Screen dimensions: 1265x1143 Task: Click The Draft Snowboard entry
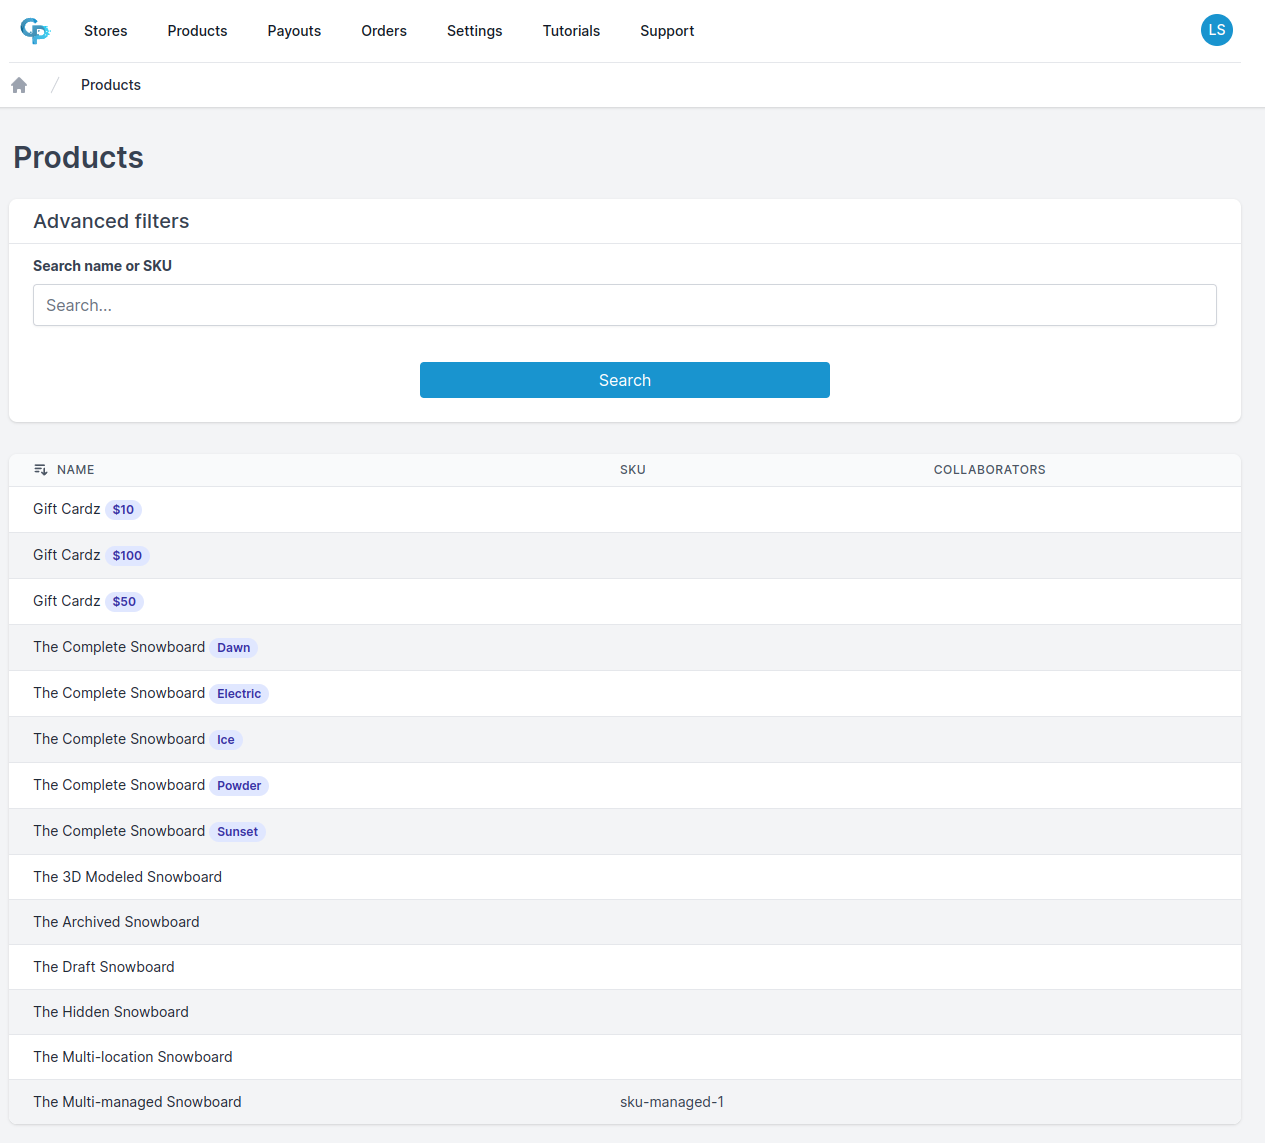(x=104, y=967)
